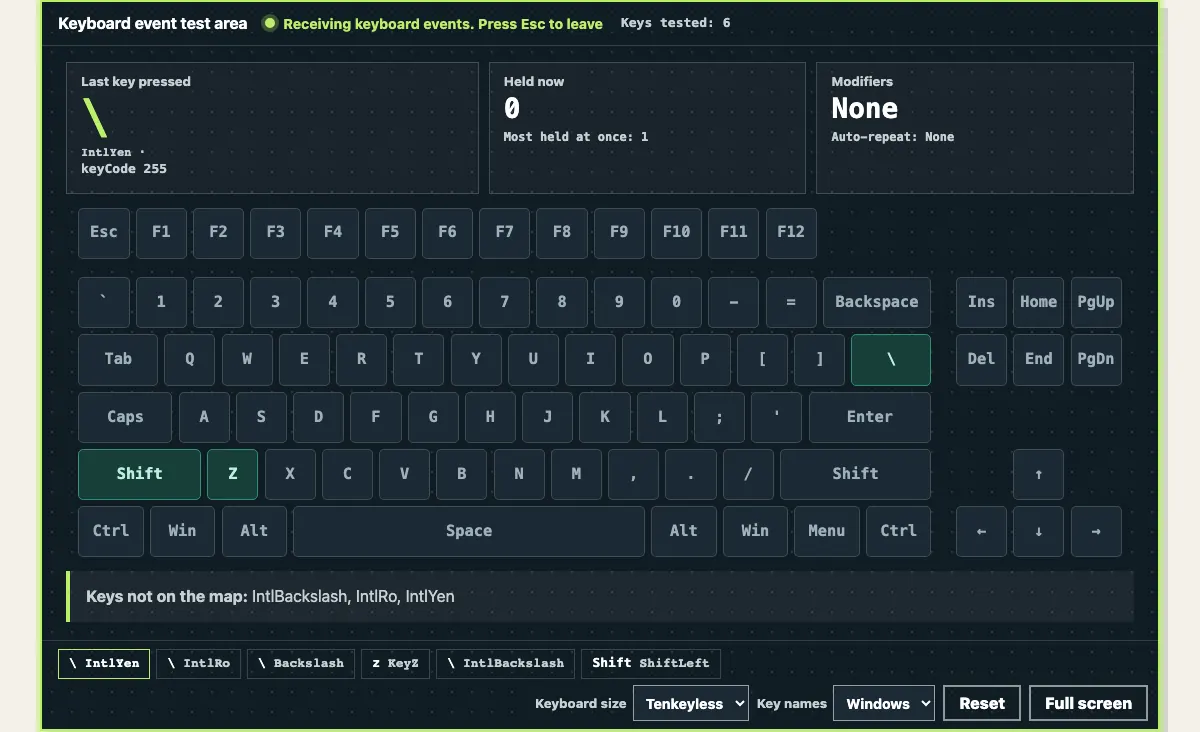The width and height of the screenshot is (1200, 732).
Task: Click the 'Receiving keyboard events' status text
Action: tap(443, 24)
